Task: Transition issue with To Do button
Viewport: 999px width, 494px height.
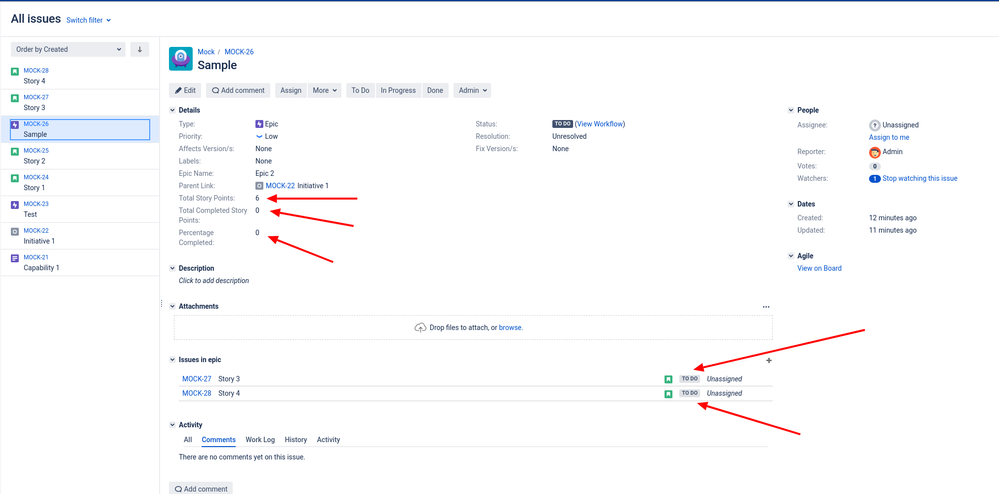Action: coord(361,91)
